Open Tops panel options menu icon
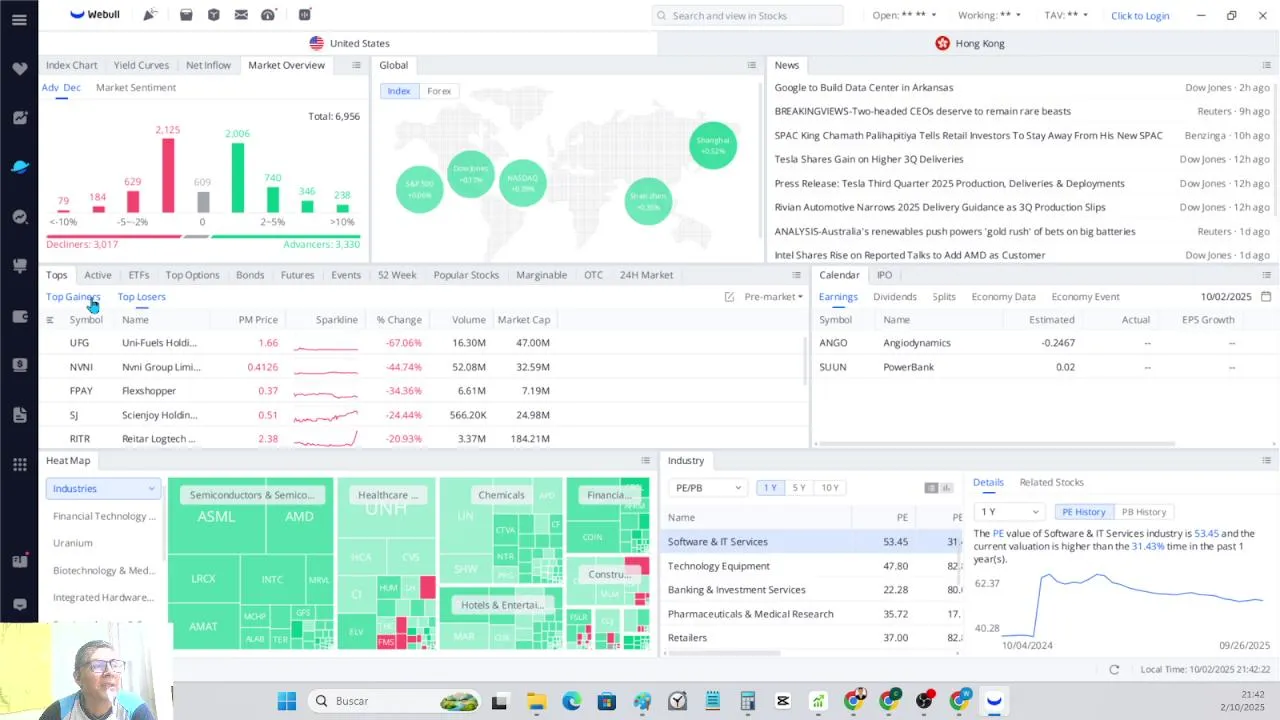Screen dimensions: 1280x720 tap(797, 275)
